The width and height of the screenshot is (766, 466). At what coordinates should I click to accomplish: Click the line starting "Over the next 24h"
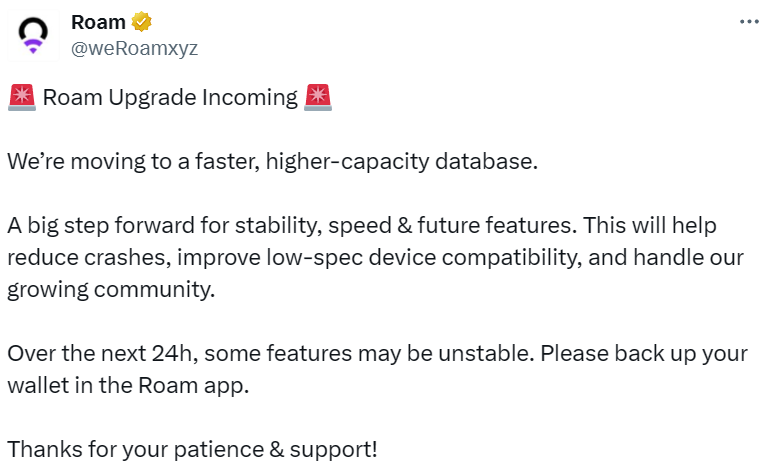[377, 354]
